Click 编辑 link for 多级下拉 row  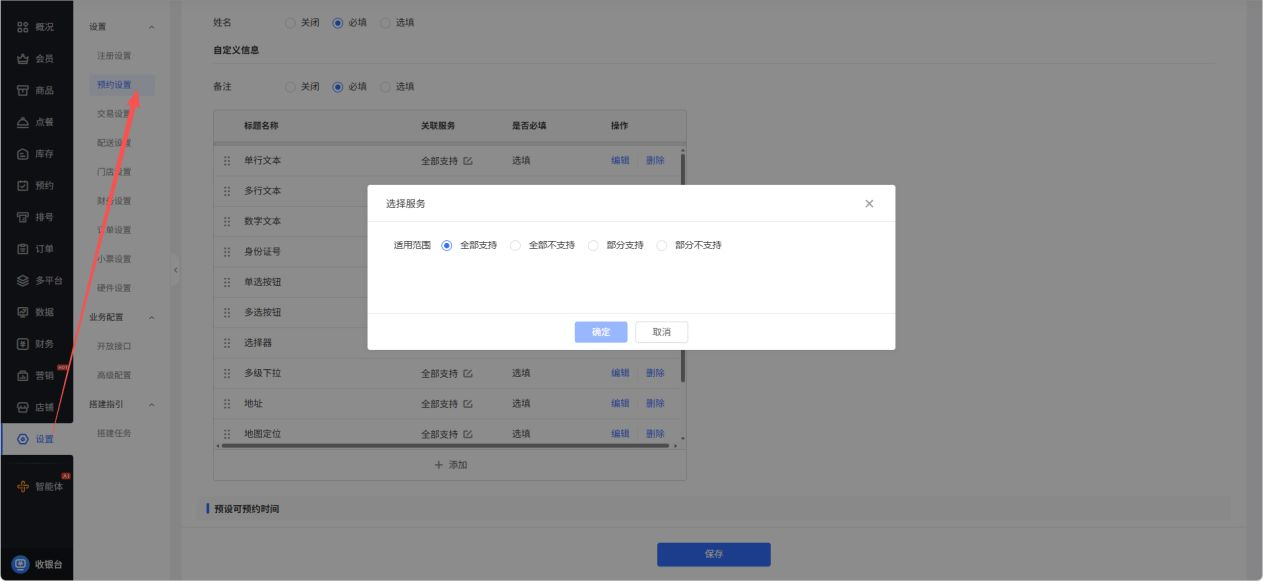click(621, 374)
